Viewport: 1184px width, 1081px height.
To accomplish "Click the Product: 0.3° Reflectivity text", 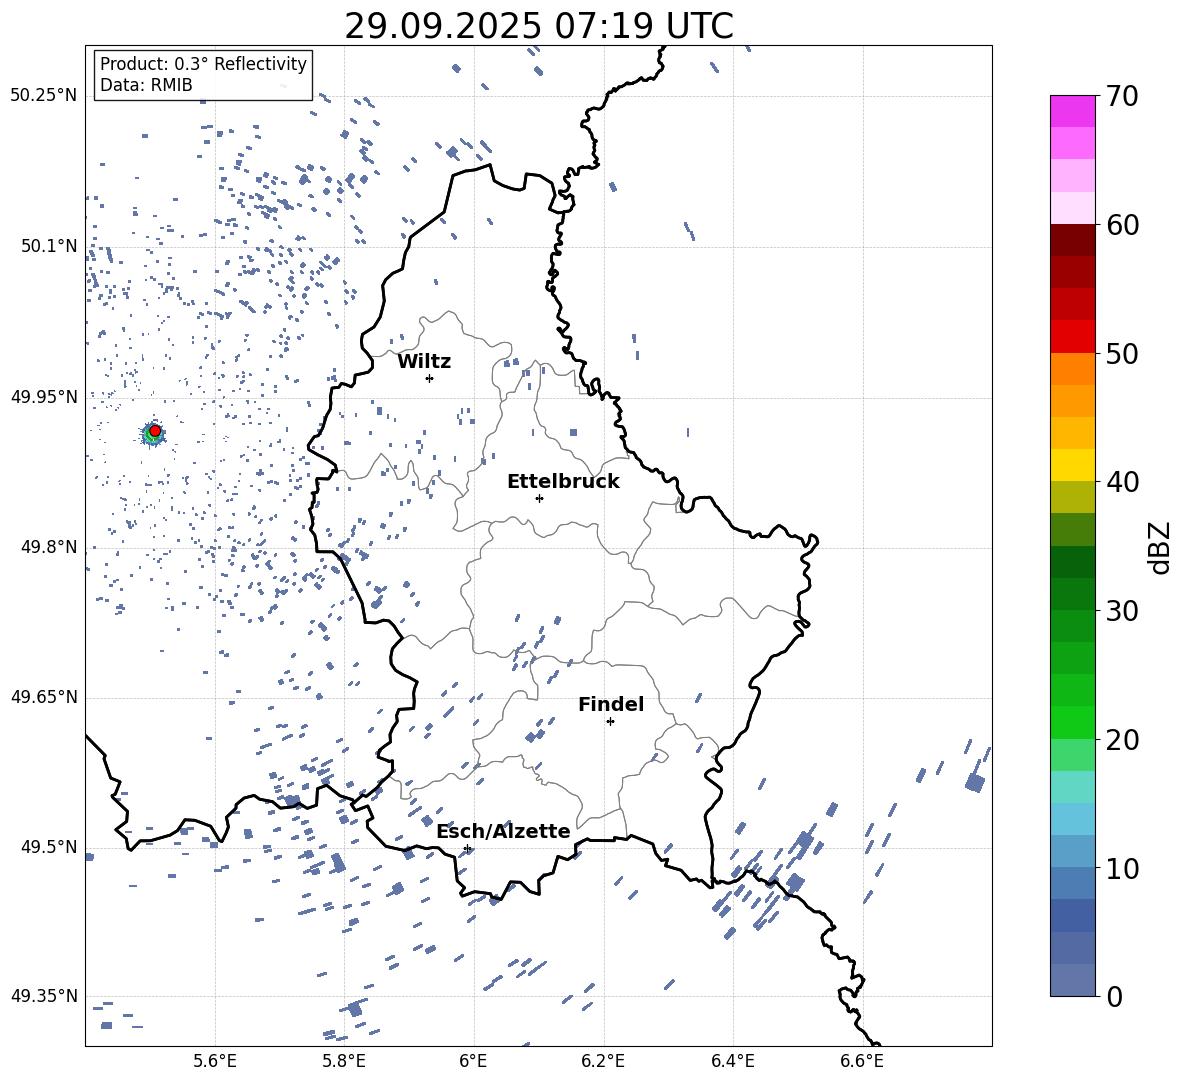I will (203, 63).
